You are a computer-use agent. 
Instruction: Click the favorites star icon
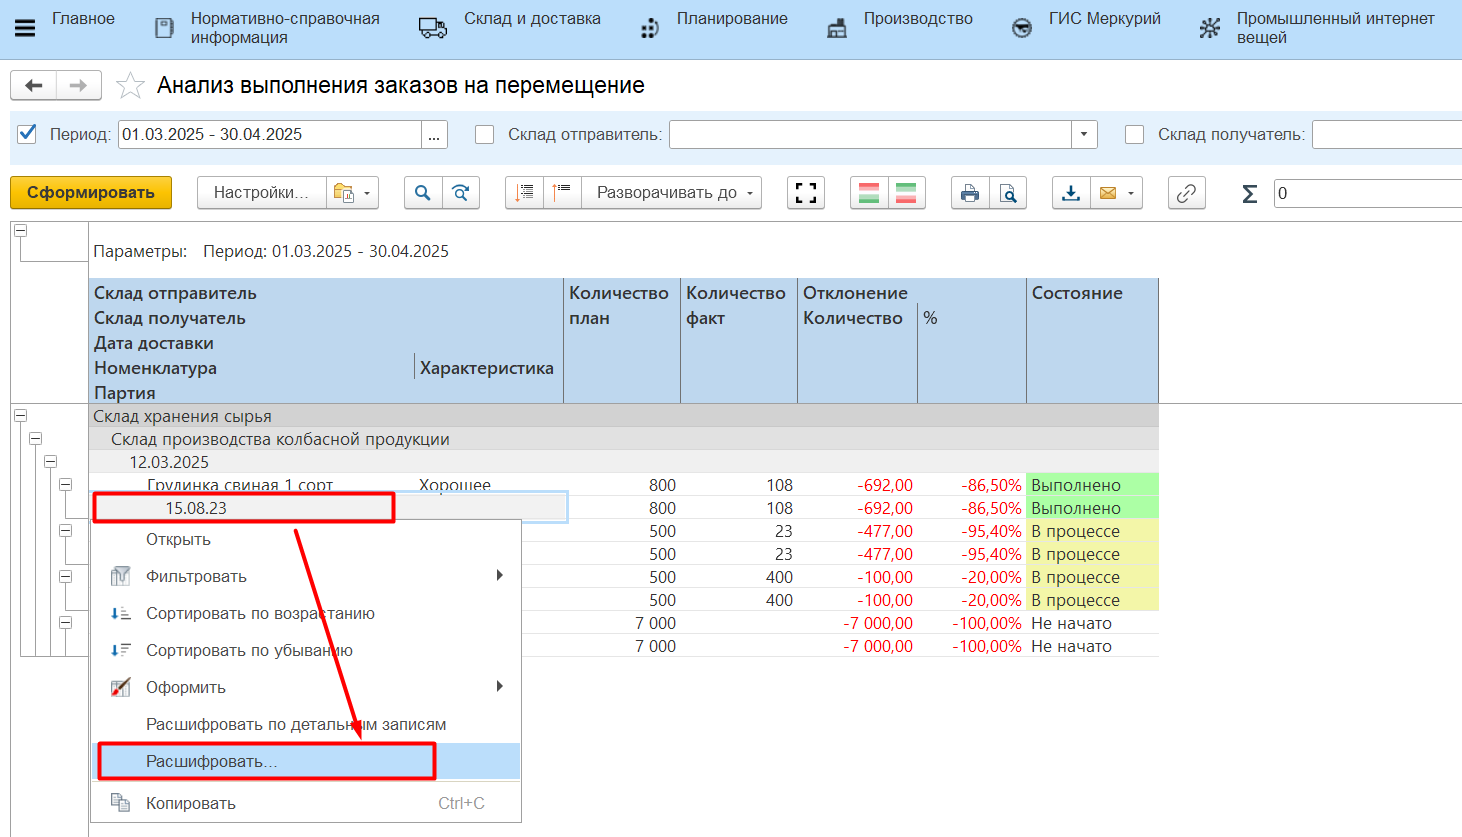(130, 86)
